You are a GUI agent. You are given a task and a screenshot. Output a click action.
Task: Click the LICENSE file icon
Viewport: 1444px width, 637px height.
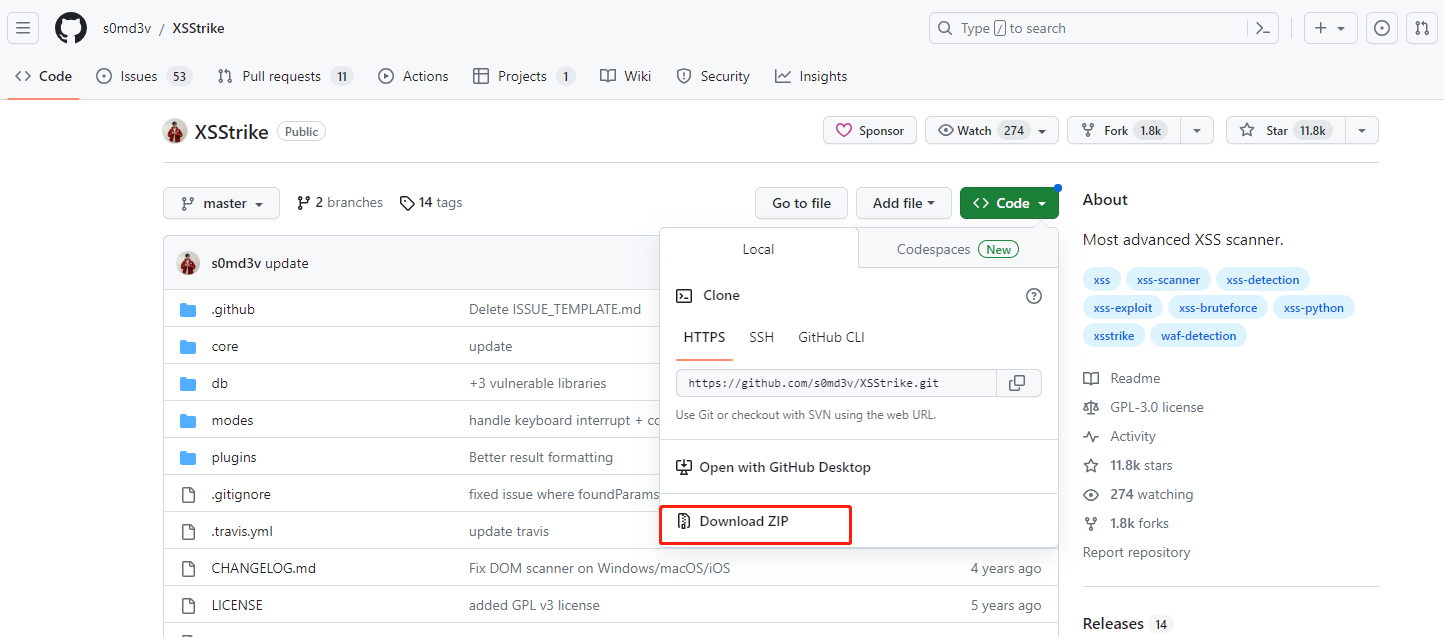tap(188, 606)
